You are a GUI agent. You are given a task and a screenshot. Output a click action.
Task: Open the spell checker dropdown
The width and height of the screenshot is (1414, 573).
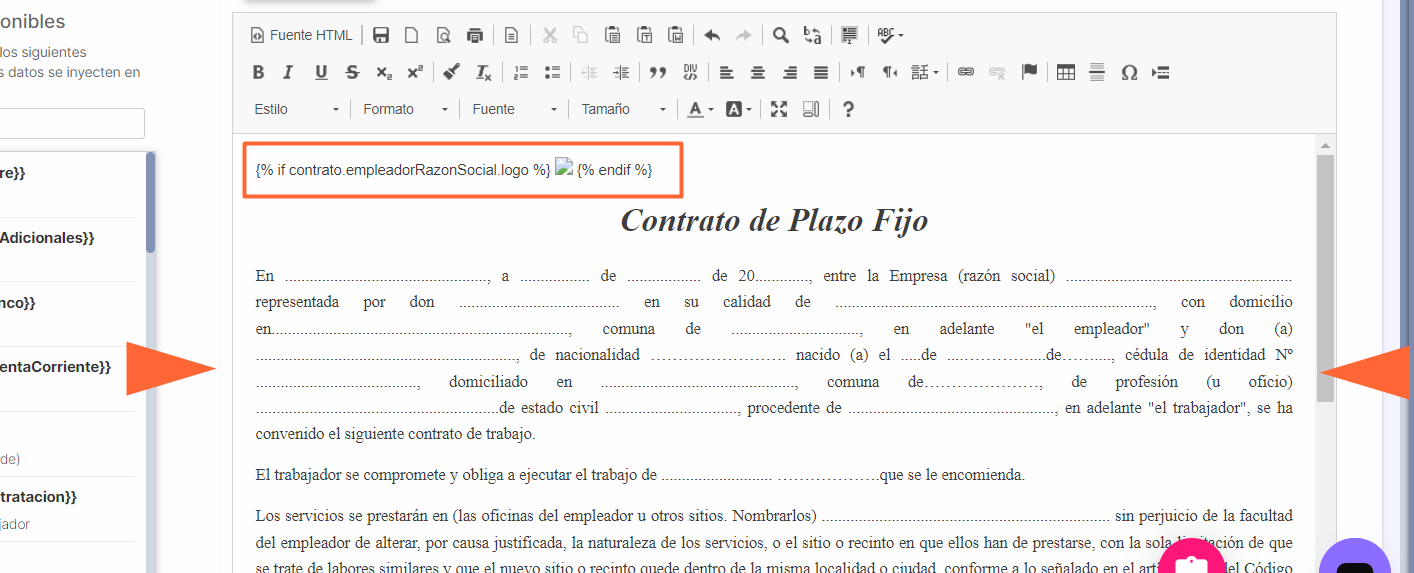(890, 35)
